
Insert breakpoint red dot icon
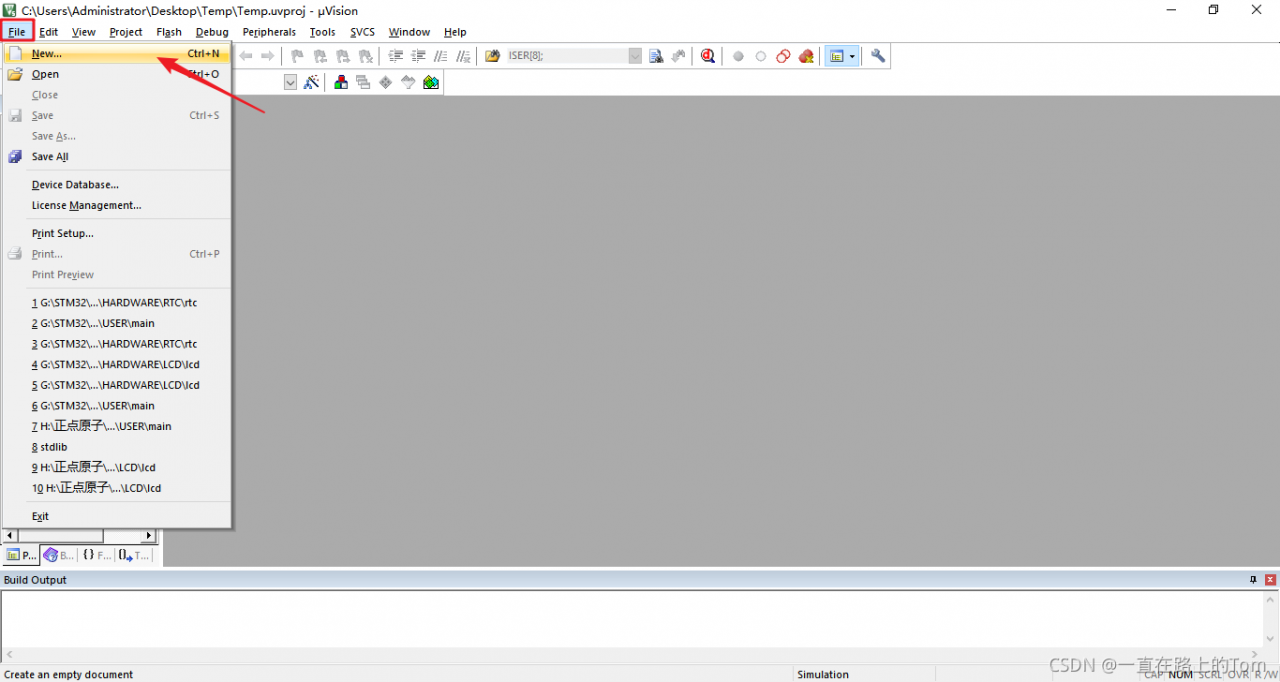[738, 56]
